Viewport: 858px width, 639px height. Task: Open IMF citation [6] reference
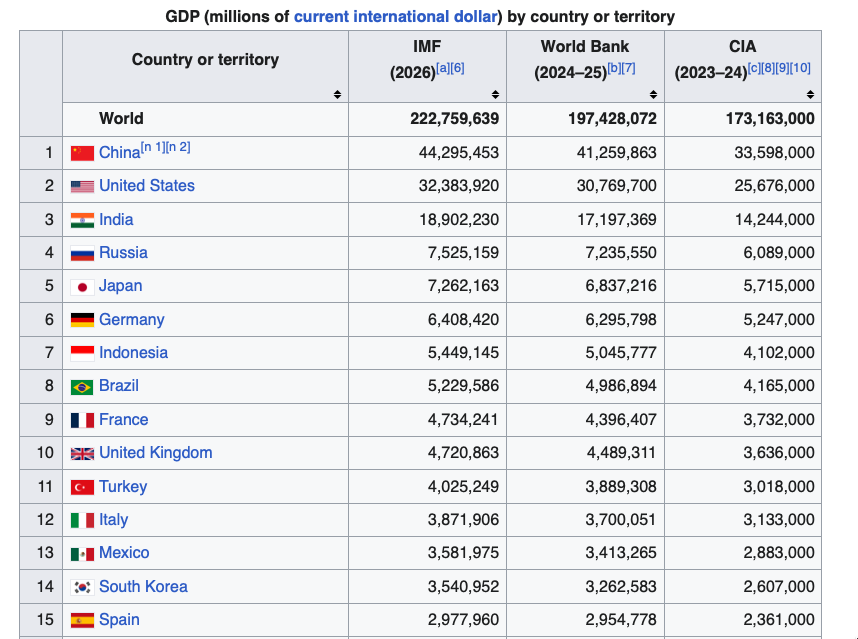point(457,68)
